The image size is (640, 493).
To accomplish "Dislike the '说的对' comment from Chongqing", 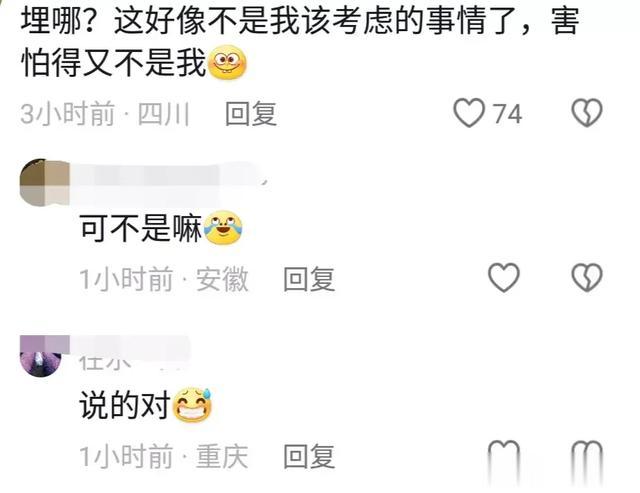I will [587, 459].
